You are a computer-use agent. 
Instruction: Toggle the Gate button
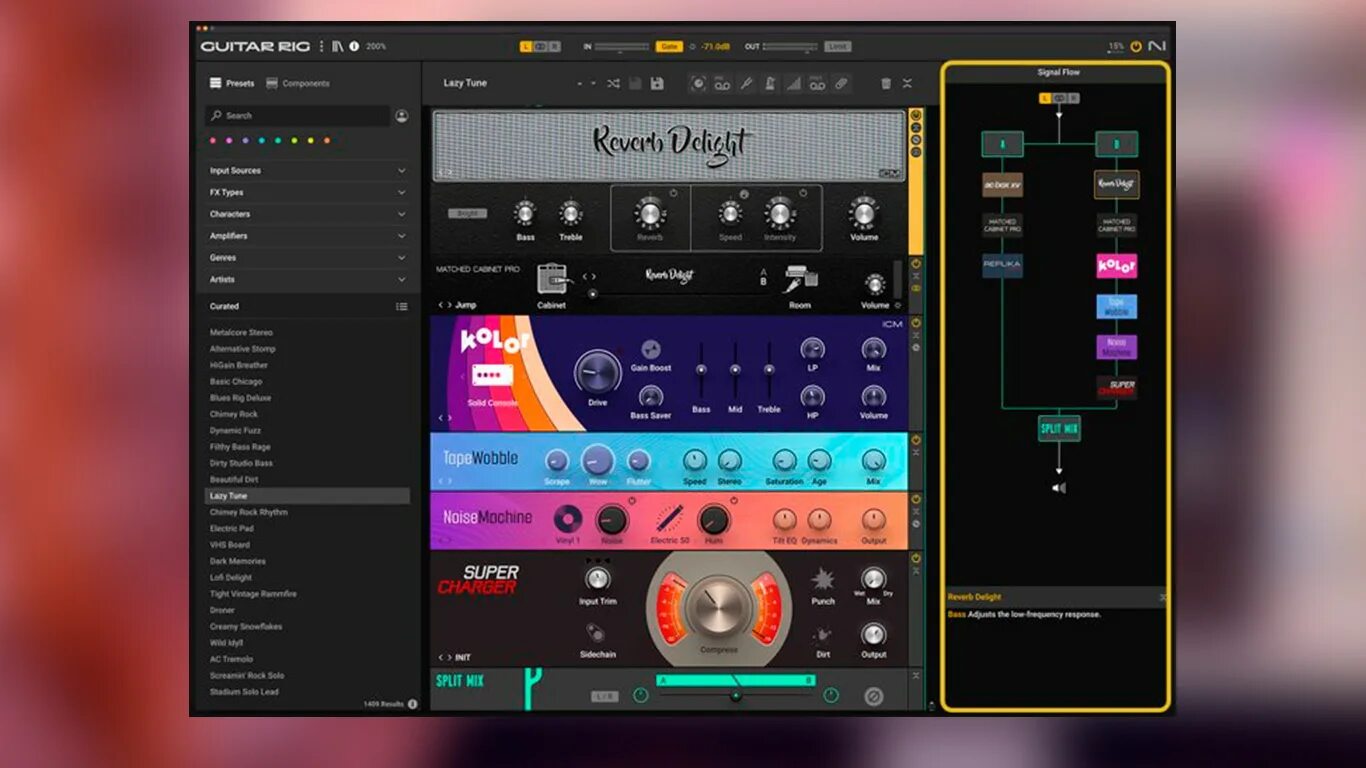coord(669,46)
